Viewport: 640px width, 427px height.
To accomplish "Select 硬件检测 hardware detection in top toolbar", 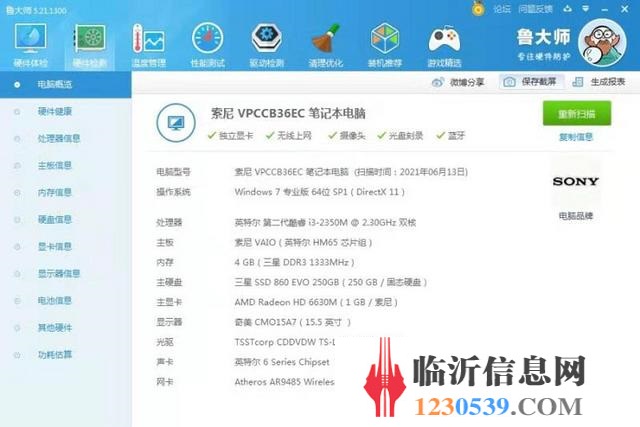I will [90, 45].
